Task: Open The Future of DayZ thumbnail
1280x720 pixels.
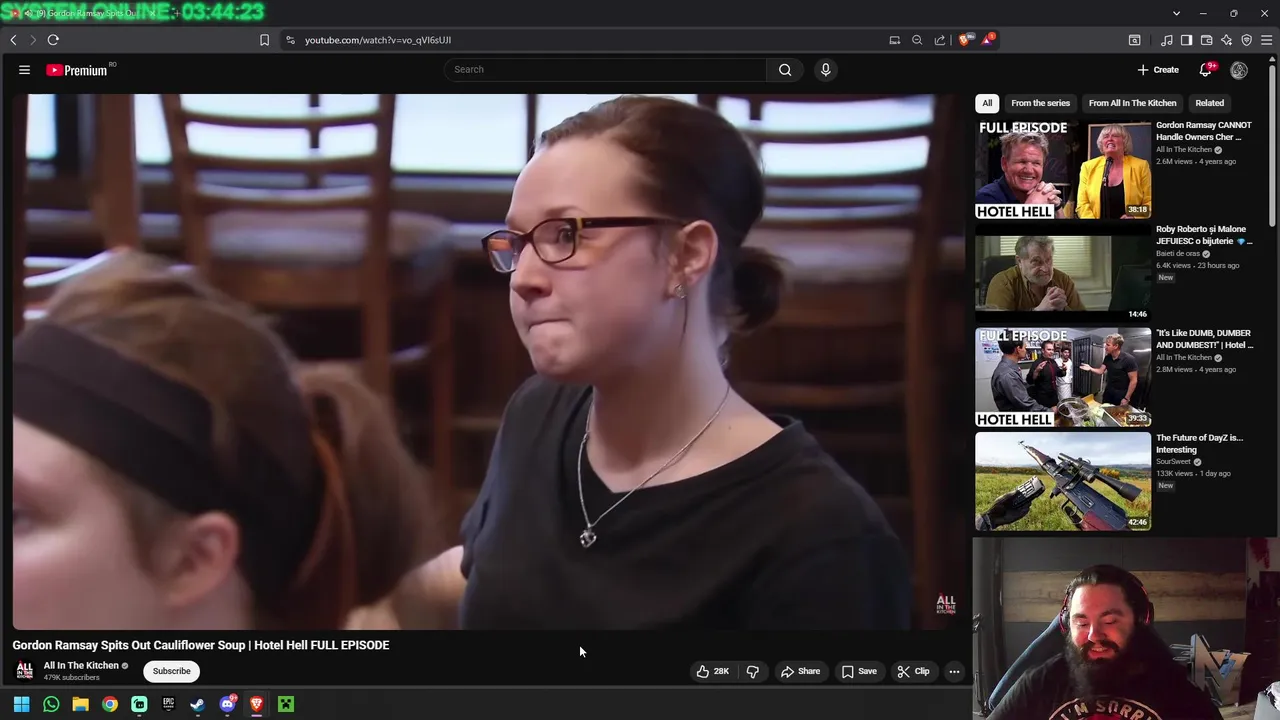Action: 1063,481
